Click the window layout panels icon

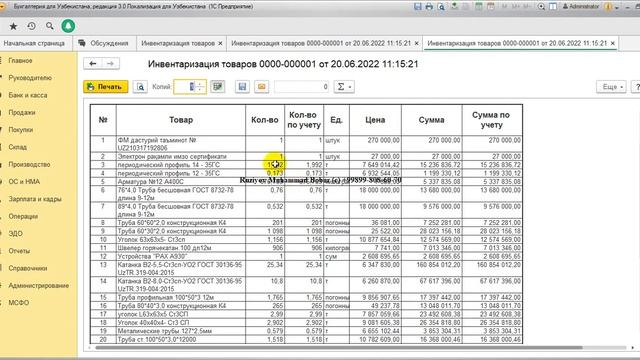tap(553, 7)
